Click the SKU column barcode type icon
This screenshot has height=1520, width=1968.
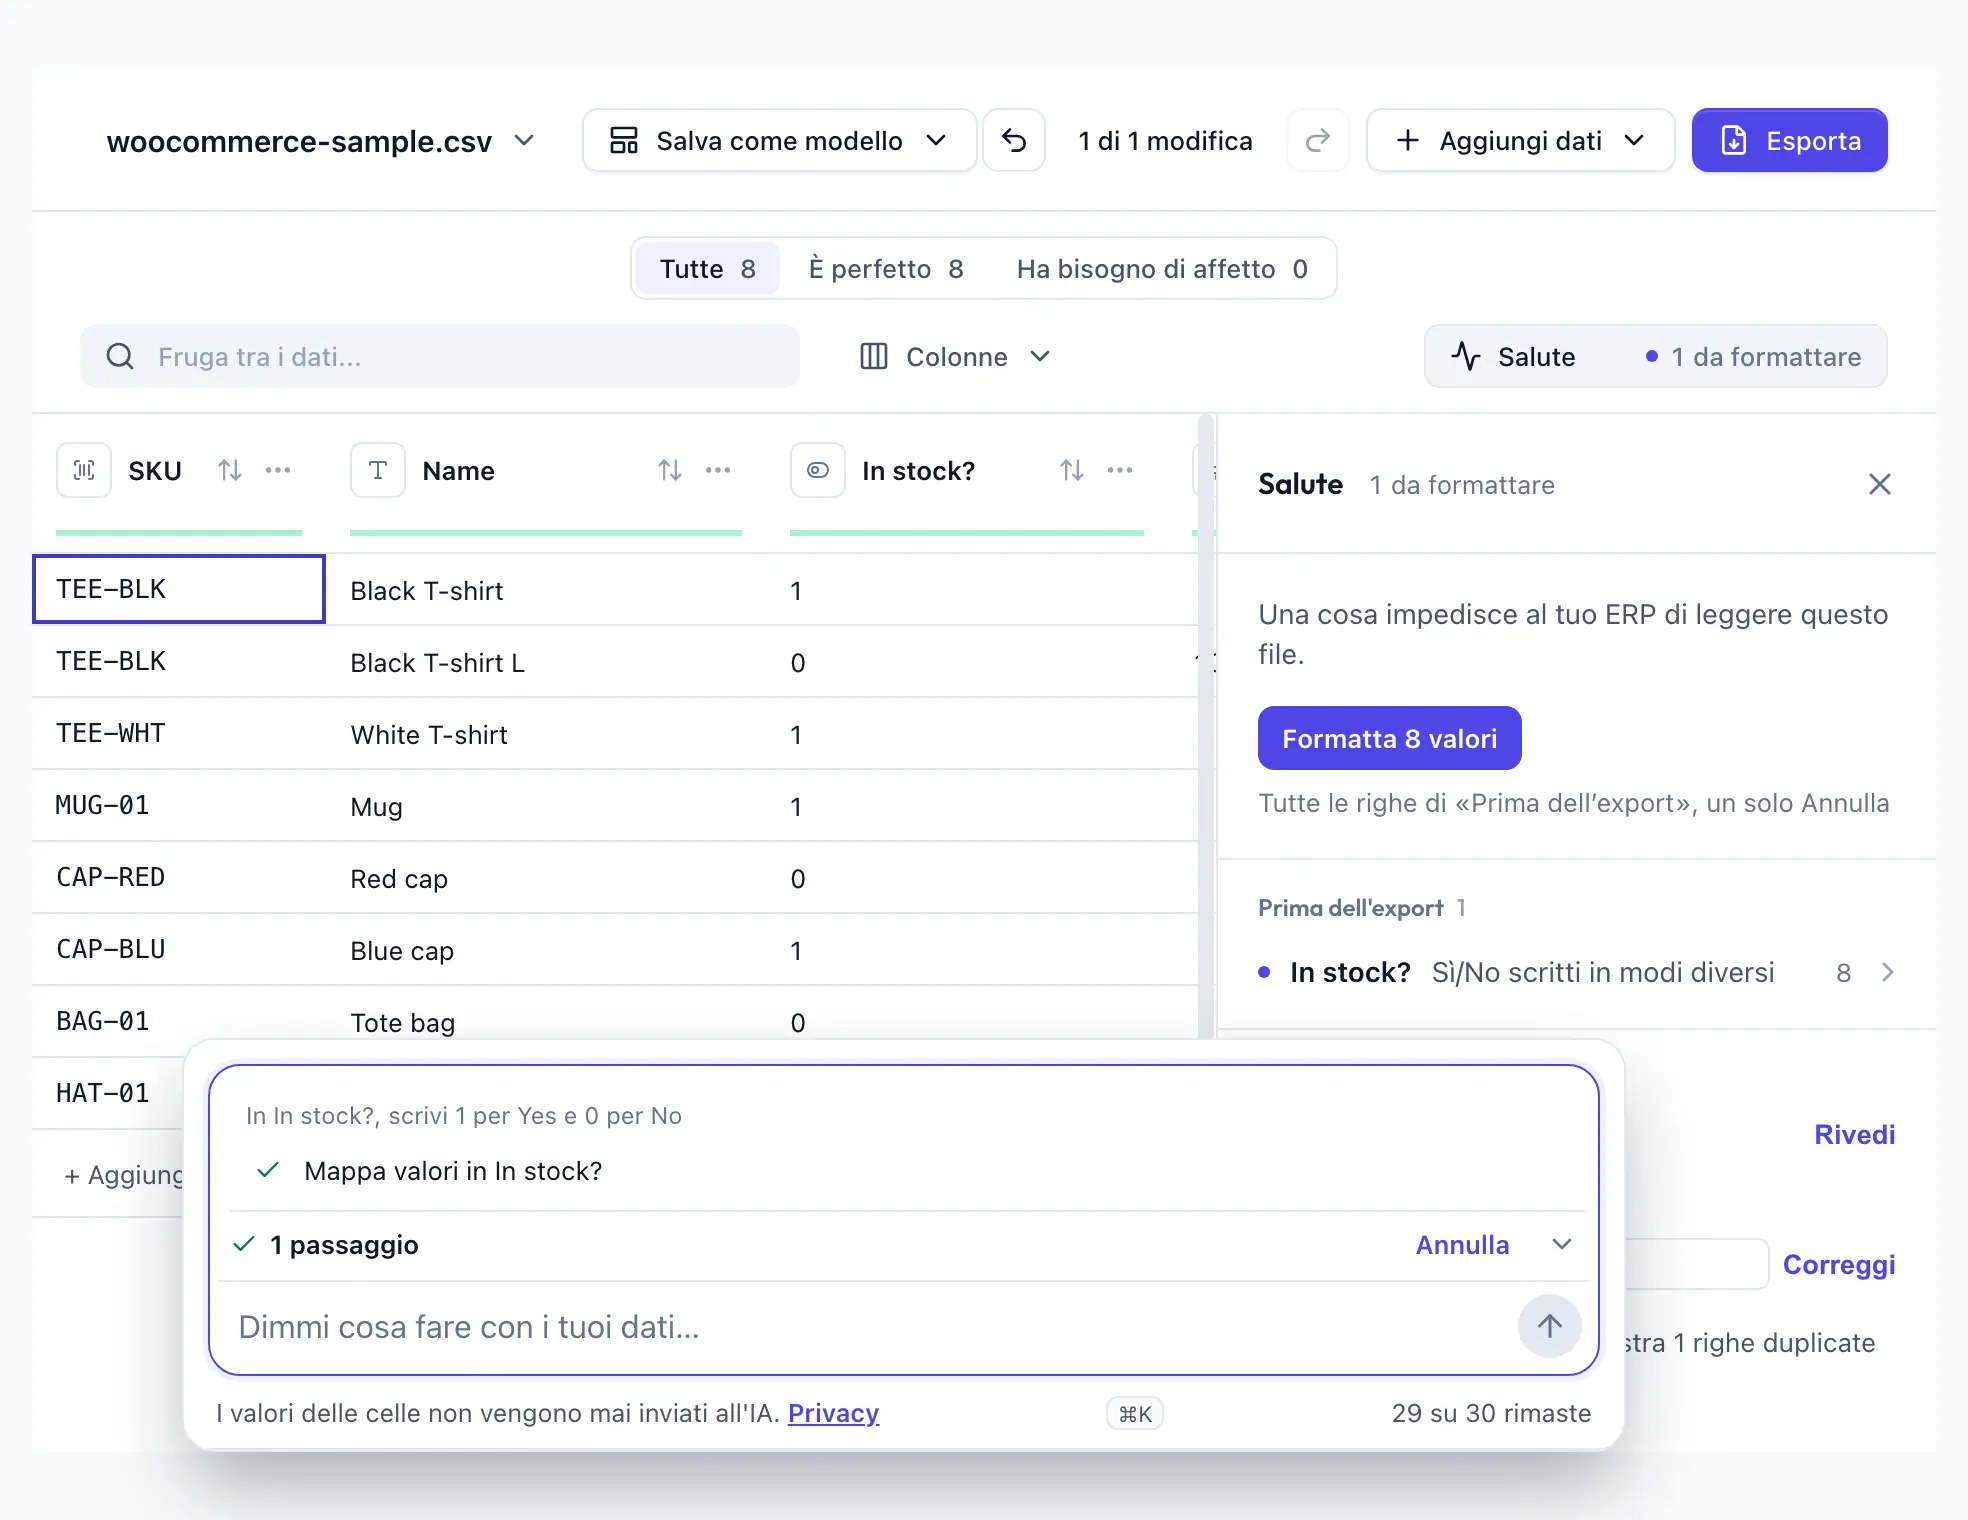pyautogui.click(x=84, y=470)
